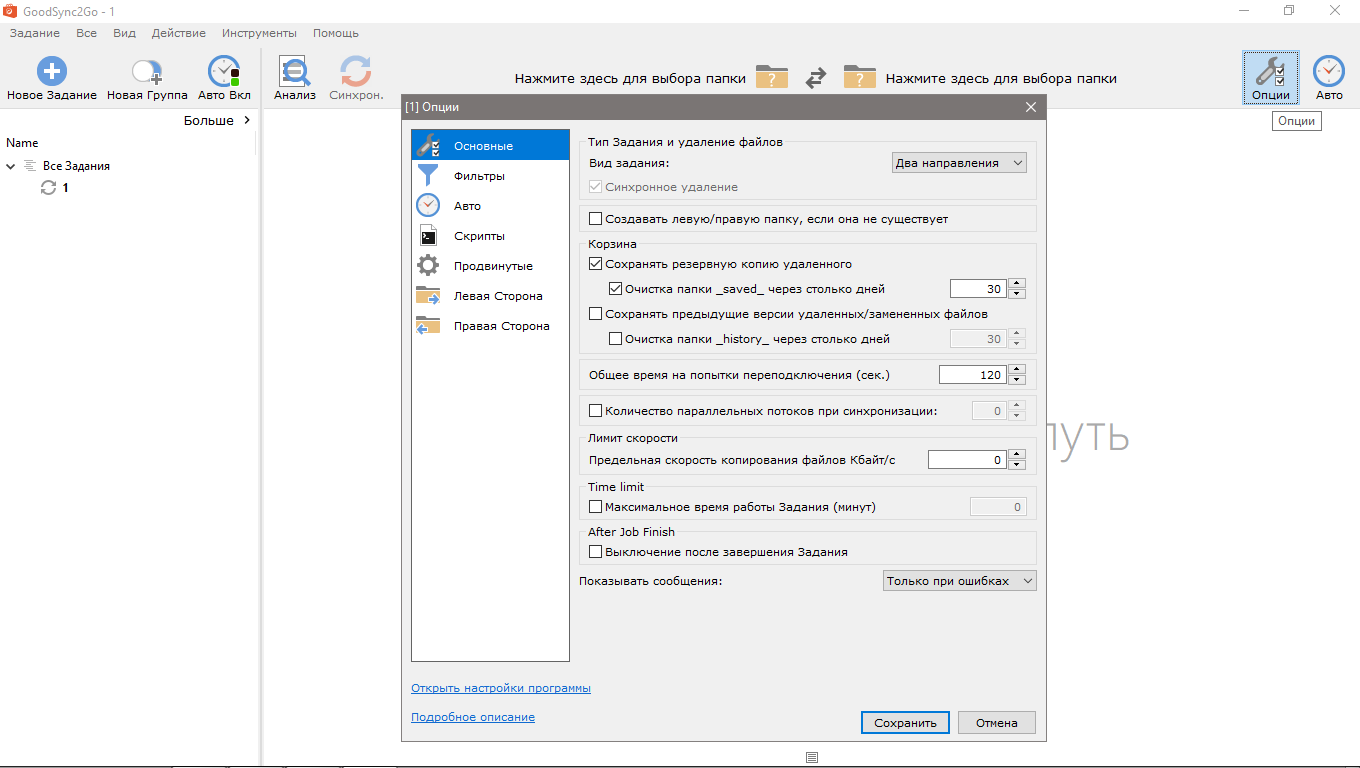
Task: Open the Вид задания dropdown
Action: pos(959,163)
